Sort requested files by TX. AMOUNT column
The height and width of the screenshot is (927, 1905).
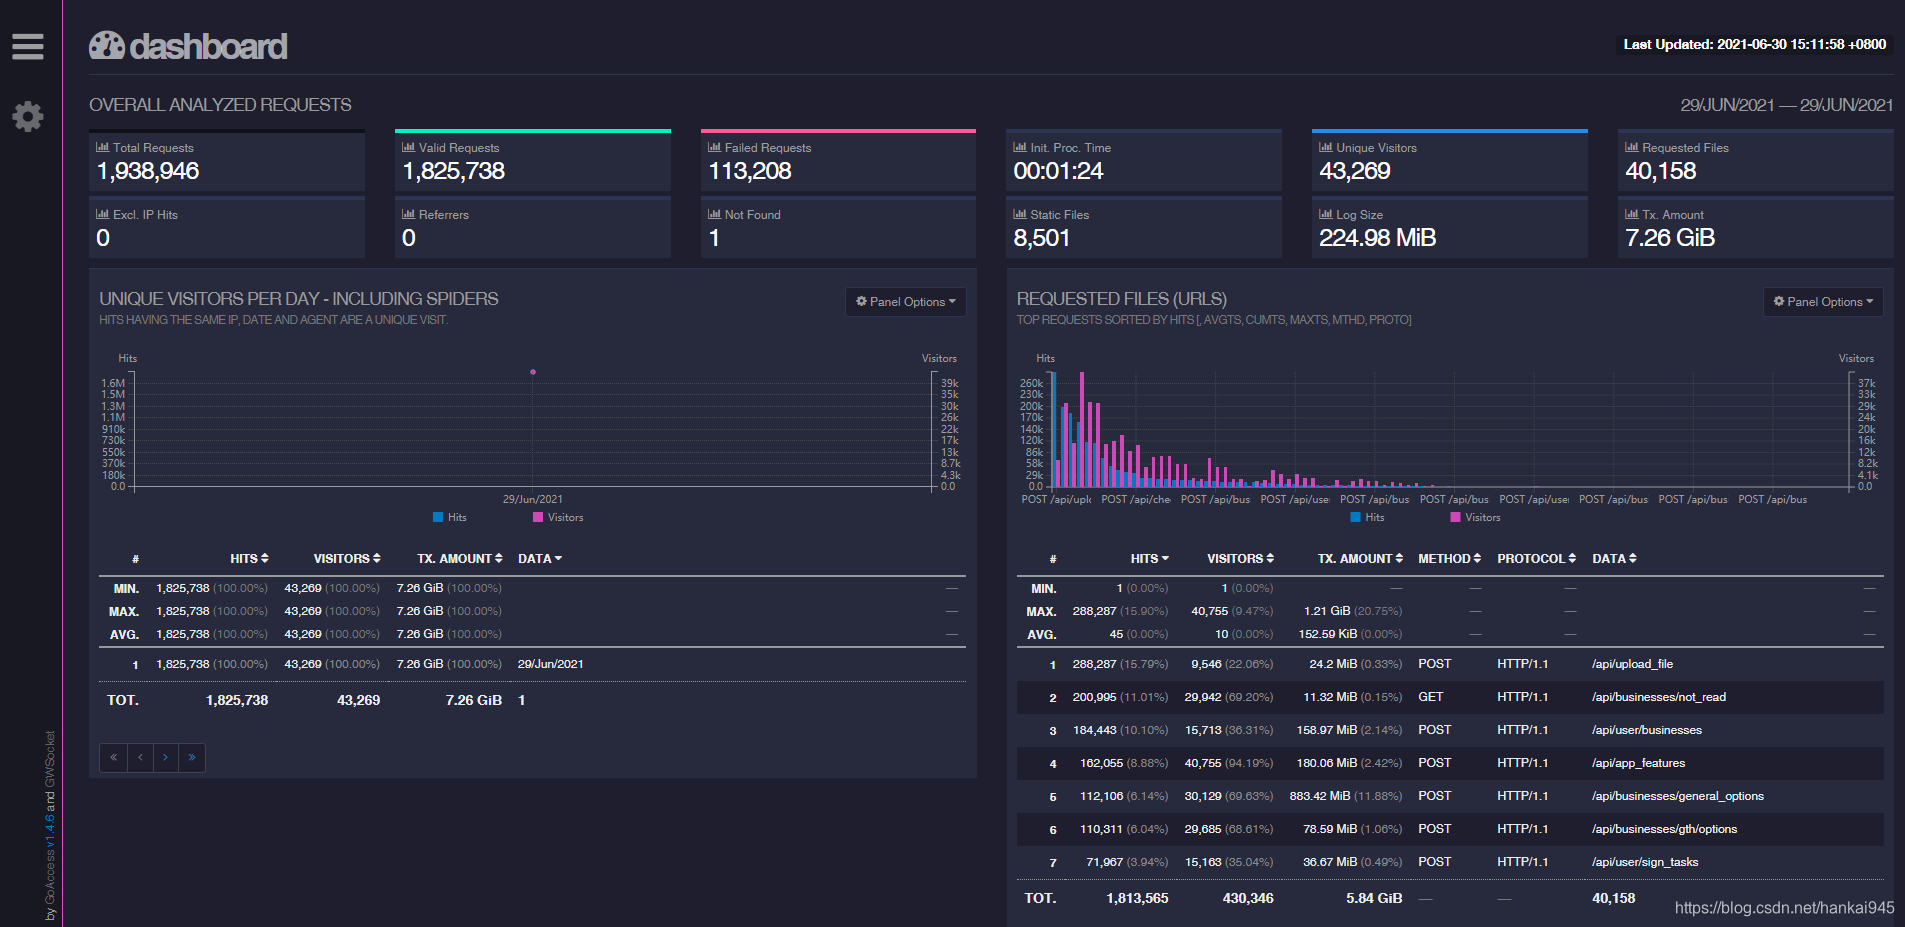coord(1361,559)
